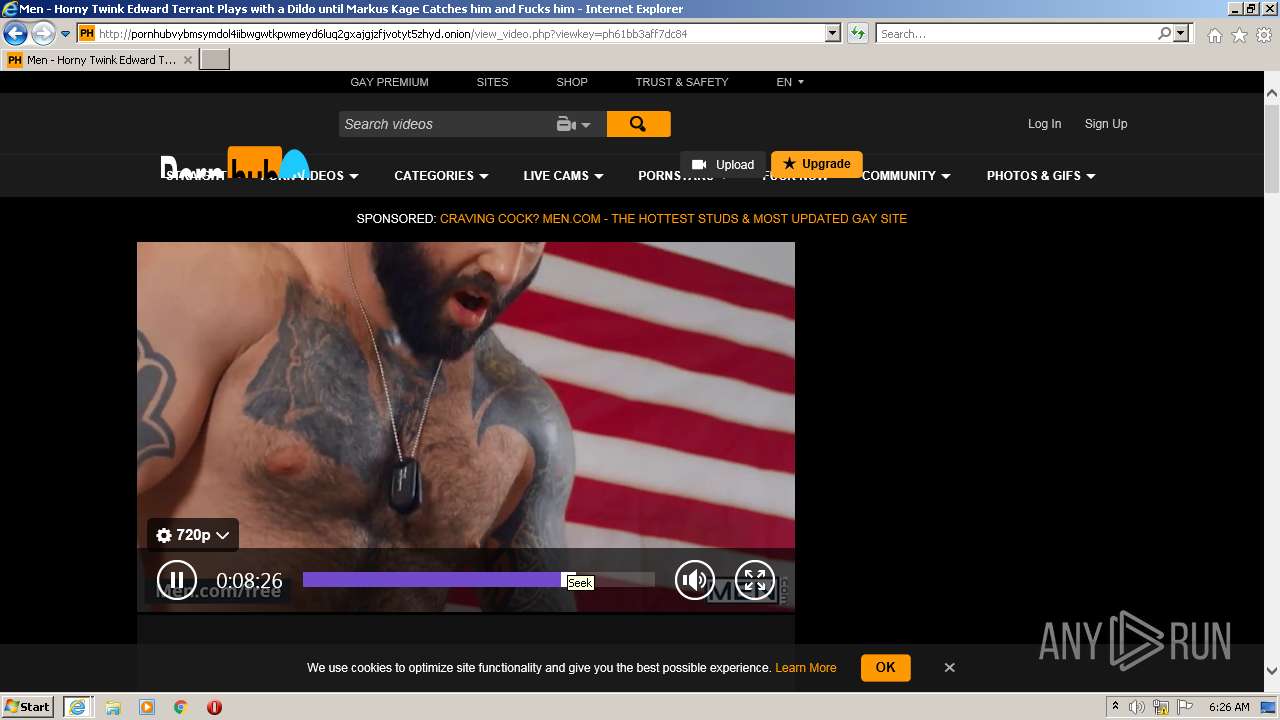Image resolution: width=1280 pixels, height=720 pixels.
Task: Open the red circular taskbar icon
Action: click(x=214, y=707)
